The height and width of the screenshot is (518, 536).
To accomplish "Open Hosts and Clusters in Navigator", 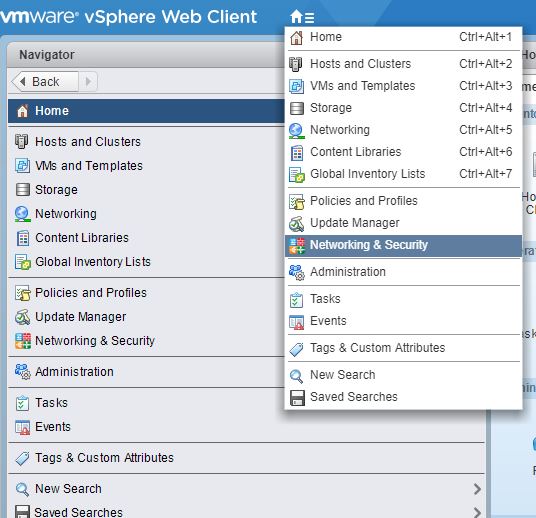I will (146, 142).
